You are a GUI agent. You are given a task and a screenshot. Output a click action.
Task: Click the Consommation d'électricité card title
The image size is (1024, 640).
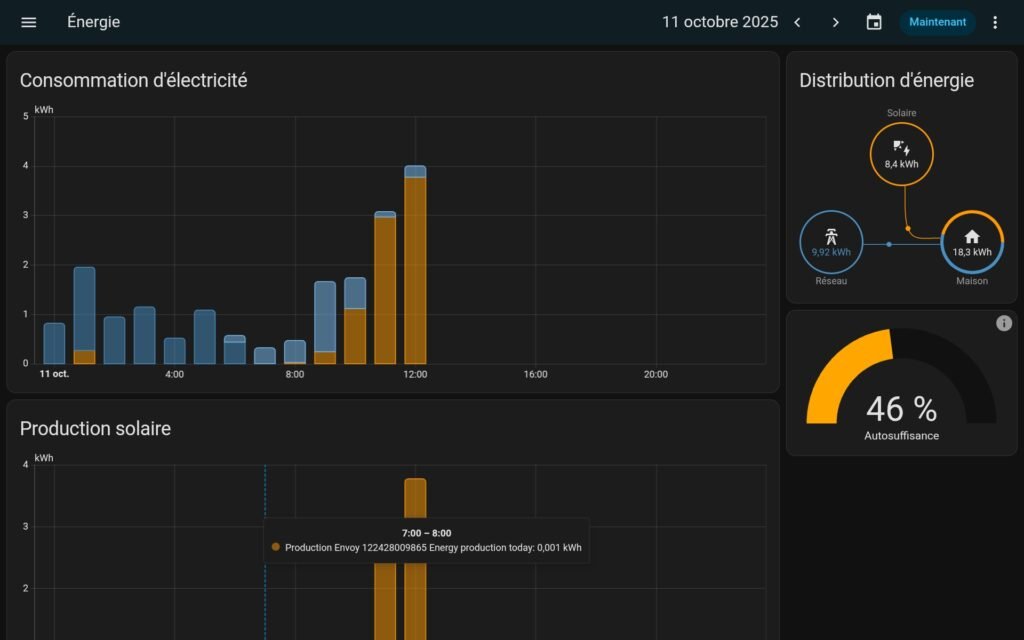pyautogui.click(x=133, y=81)
